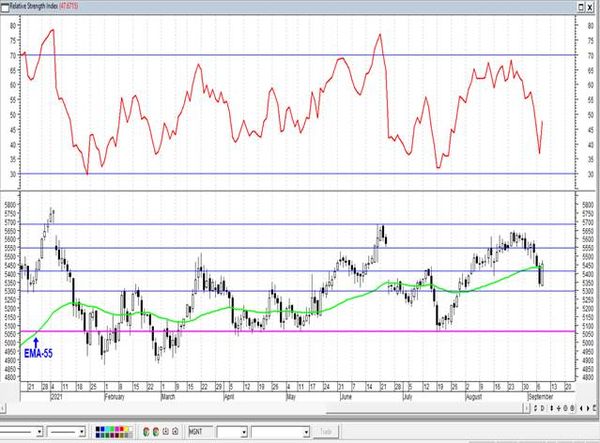Click the right triangle navigation arrow icon
600x443 pixels.
coord(588,408)
